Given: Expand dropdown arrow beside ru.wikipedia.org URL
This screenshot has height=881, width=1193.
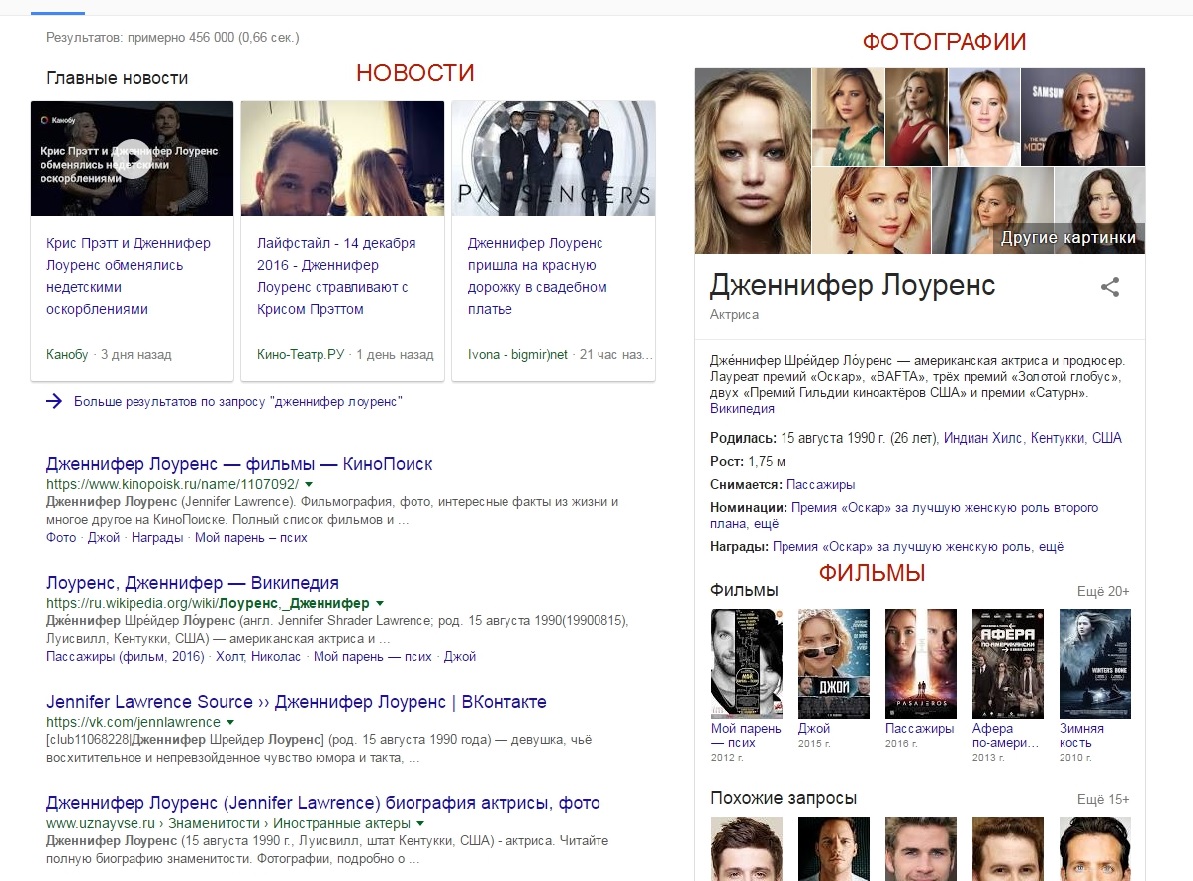Looking at the screenshot, I should pyautogui.click(x=379, y=604).
